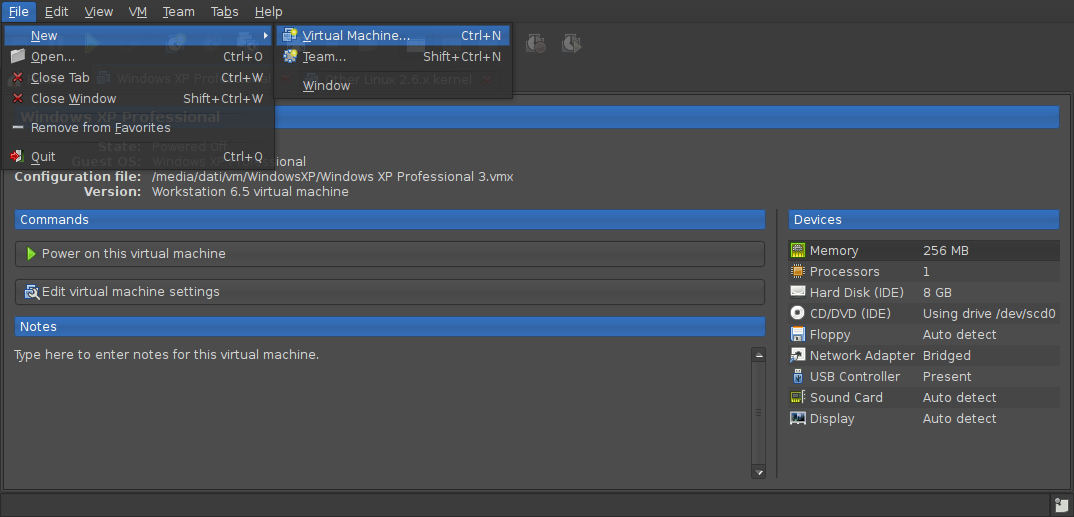Click the Display monitor icon

pyautogui.click(x=797, y=418)
